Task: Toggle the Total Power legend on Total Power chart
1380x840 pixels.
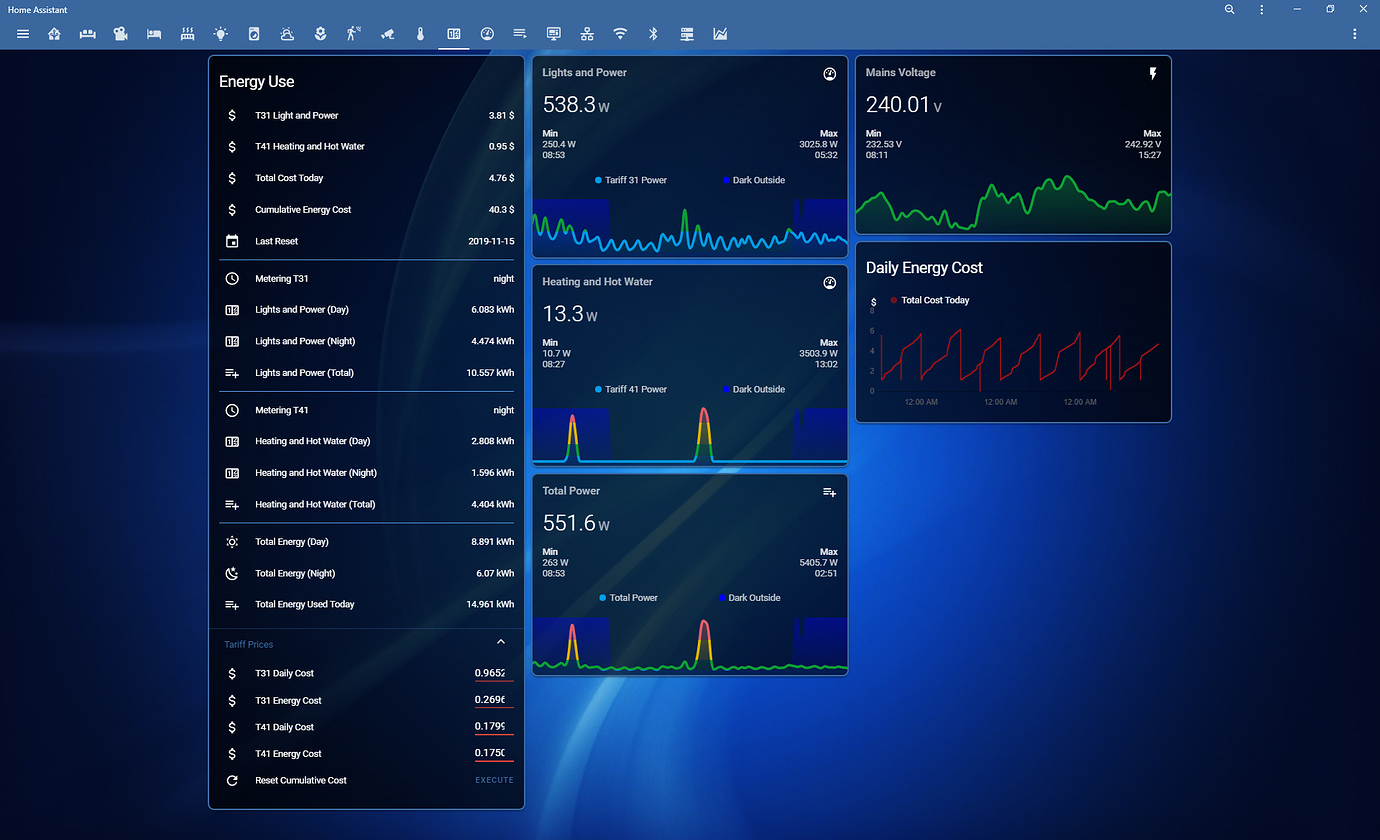Action: pyautogui.click(x=628, y=597)
